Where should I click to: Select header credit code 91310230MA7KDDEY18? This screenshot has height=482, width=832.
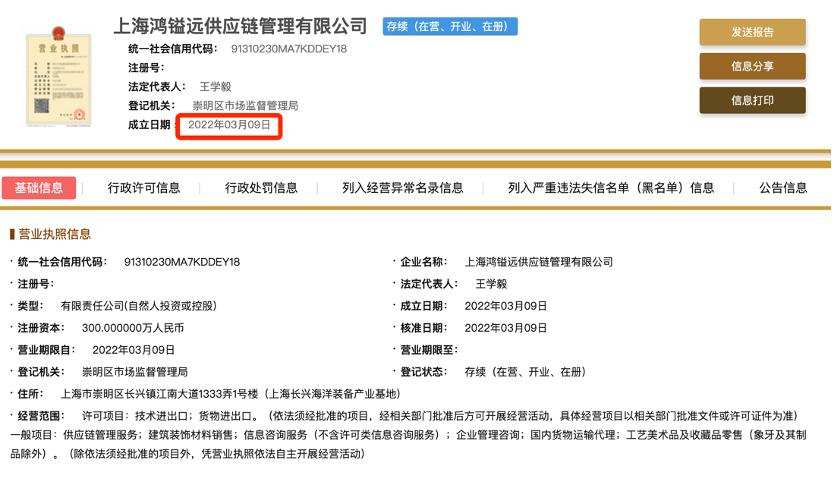tap(289, 49)
